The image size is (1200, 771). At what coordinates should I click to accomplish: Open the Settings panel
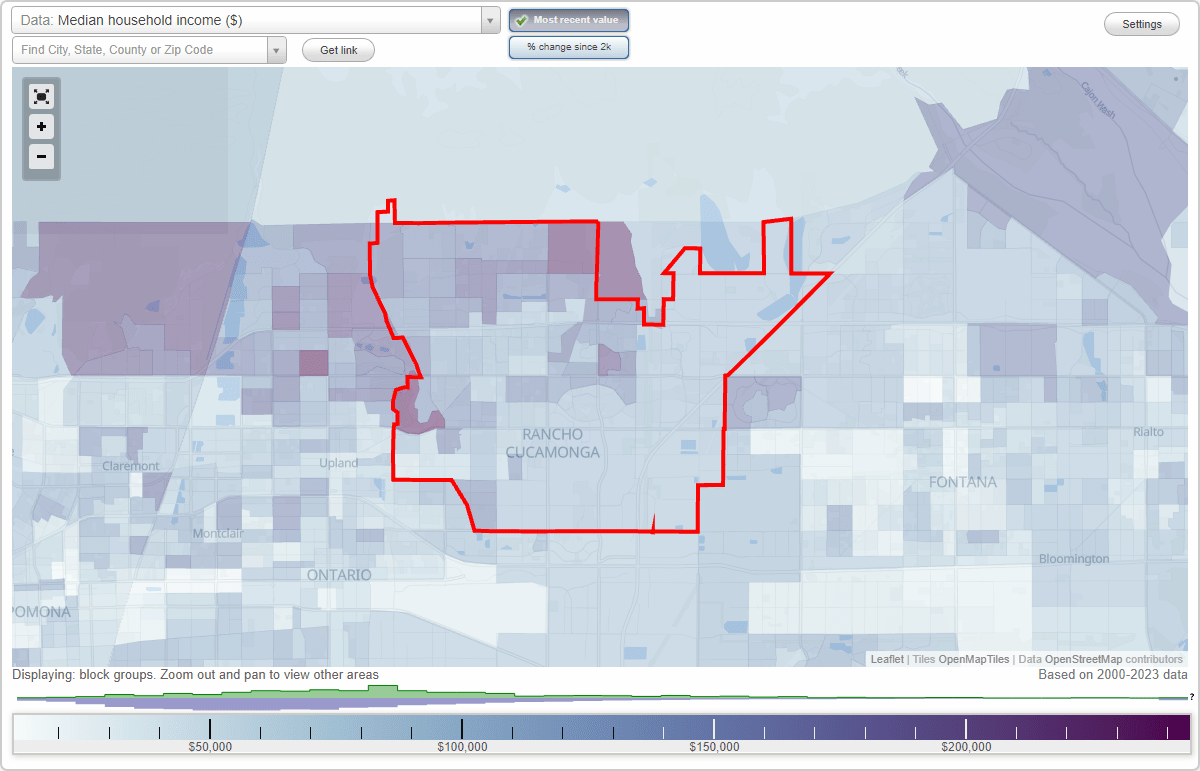tap(1141, 23)
